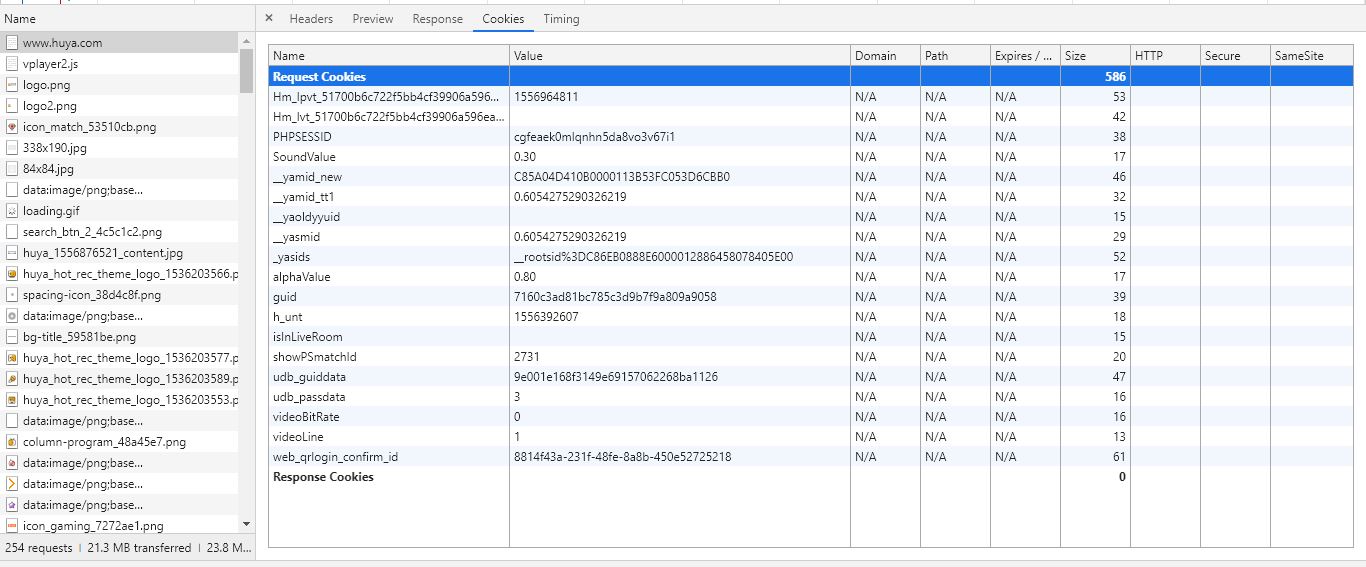The image size is (1366, 567).
Task: Switch to the Timing tab
Action: (x=561, y=19)
